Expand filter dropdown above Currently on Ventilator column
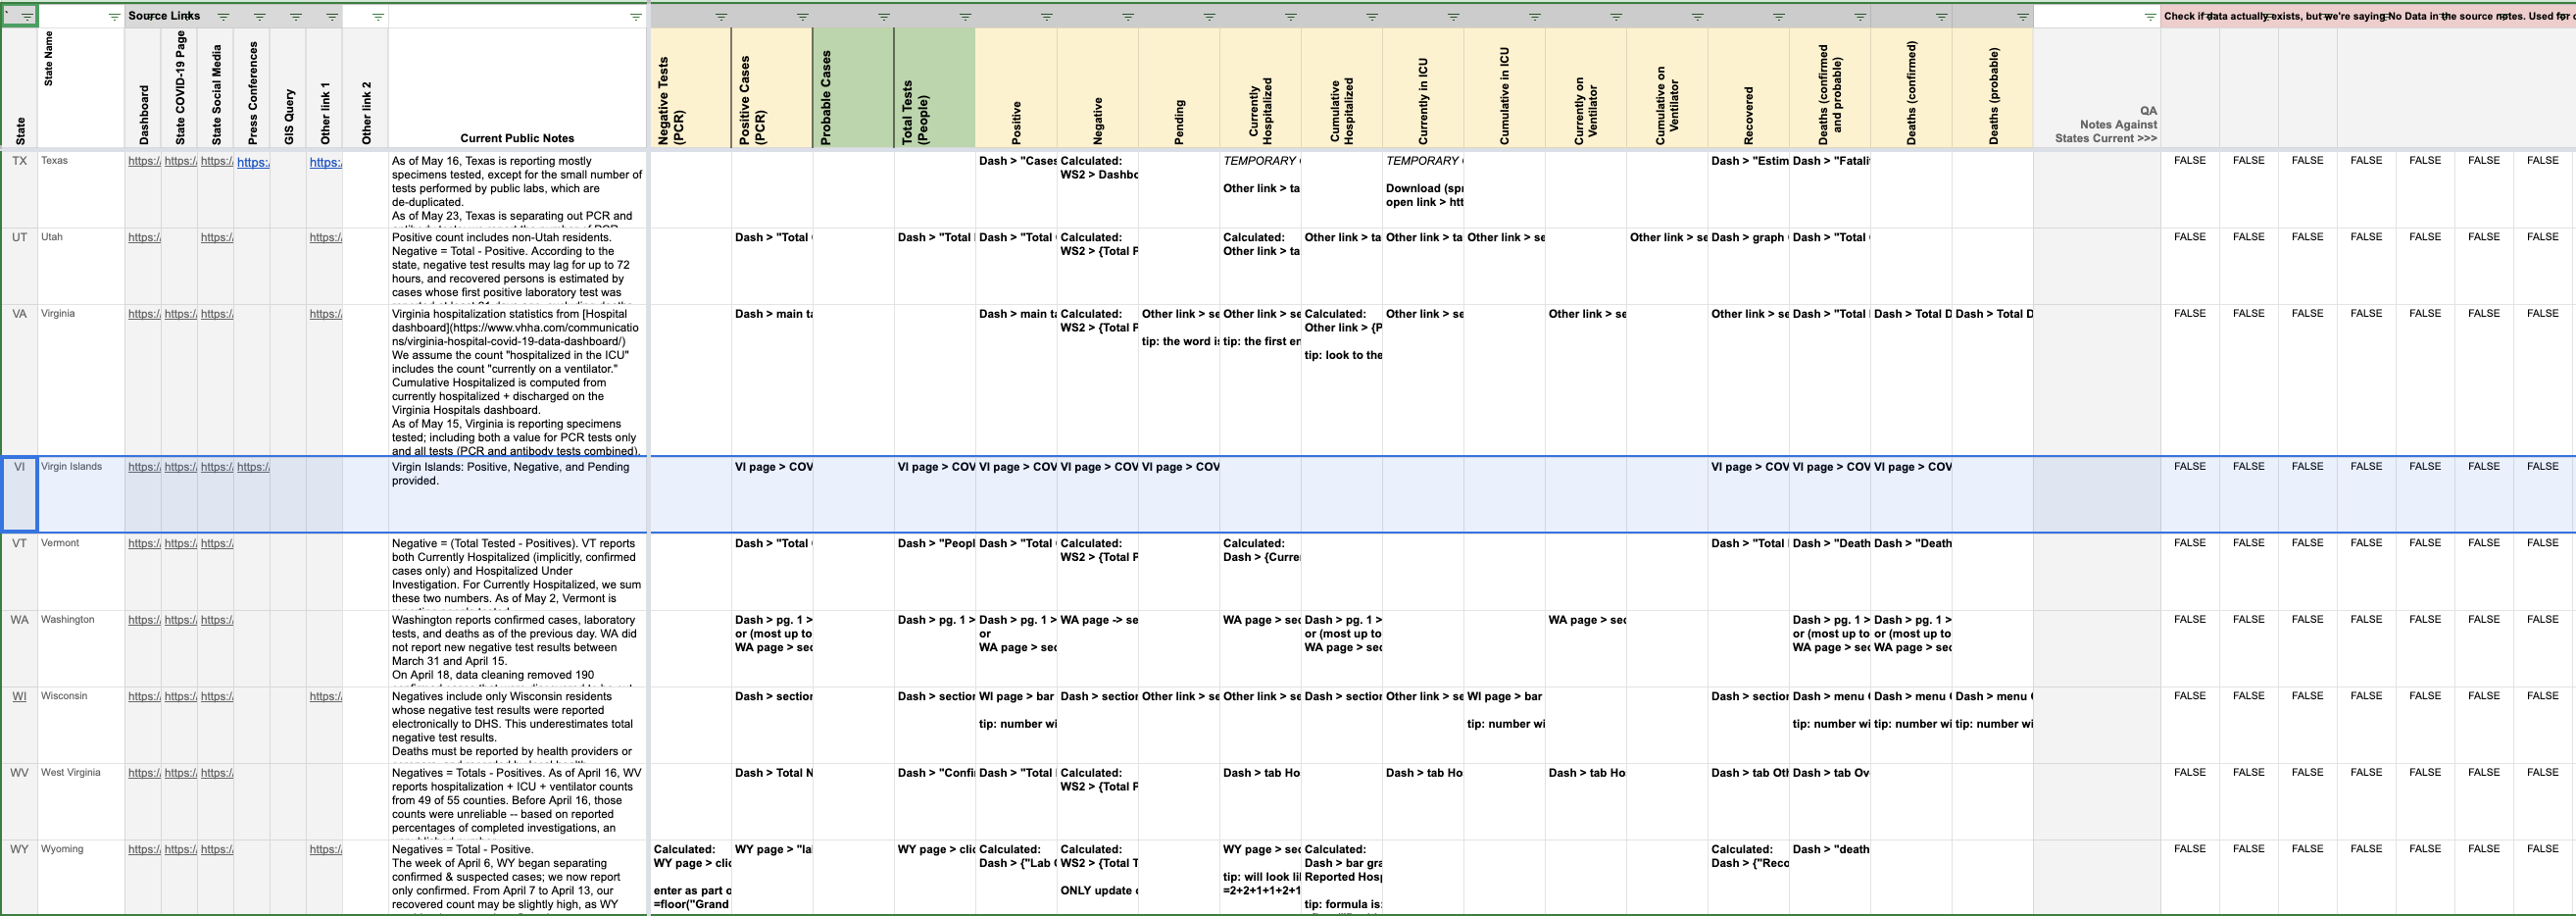This screenshot has width=2576, height=916. click(x=1616, y=17)
